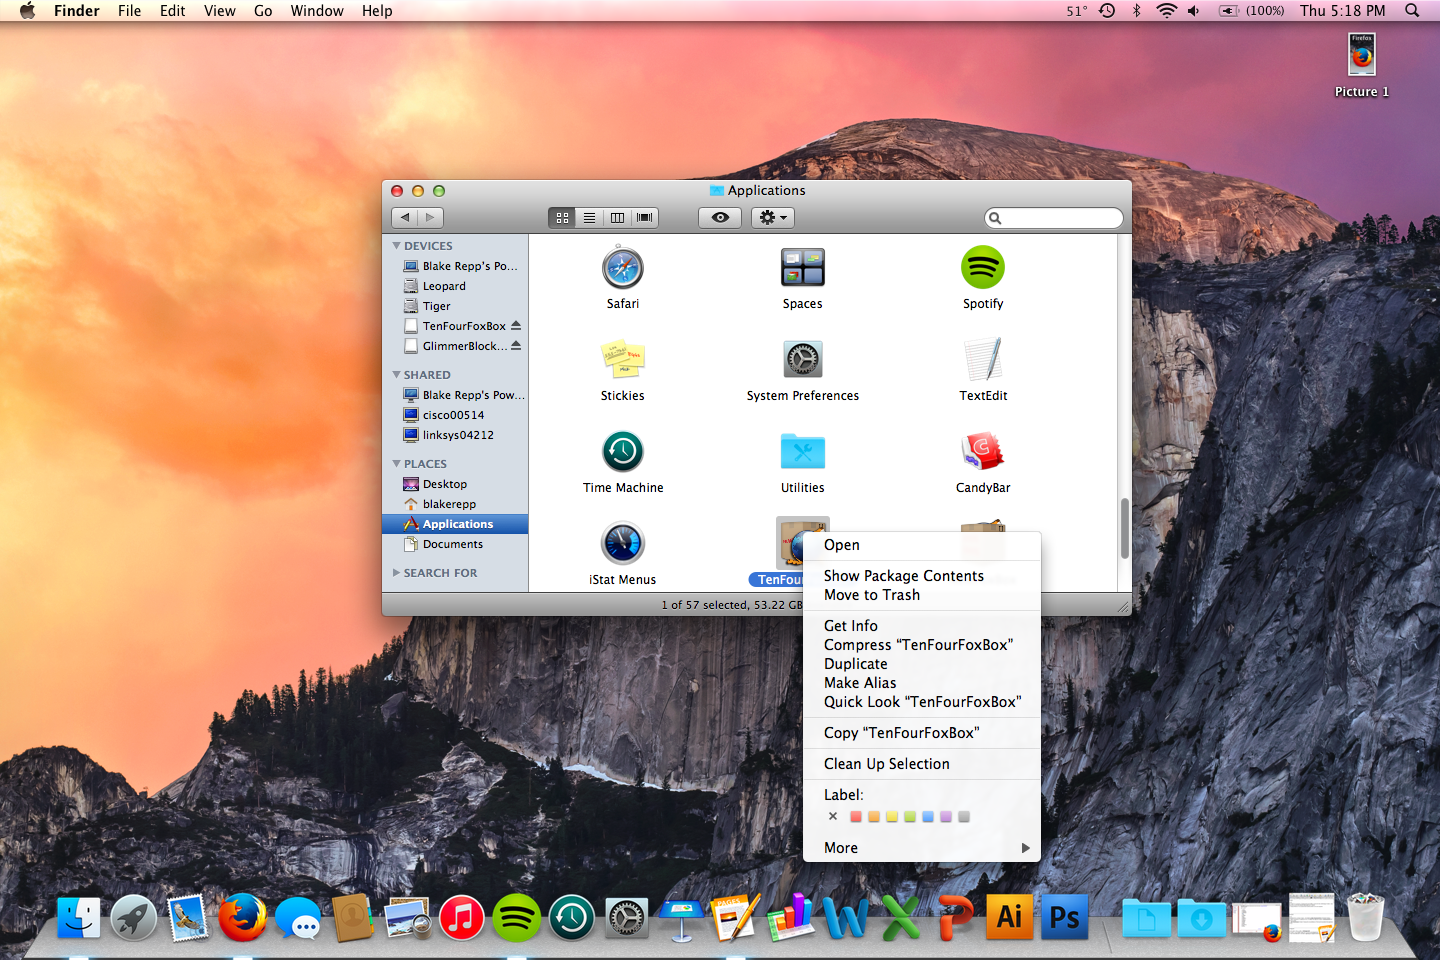Choose Make Alias
1440x960 pixels.
(x=922, y=683)
